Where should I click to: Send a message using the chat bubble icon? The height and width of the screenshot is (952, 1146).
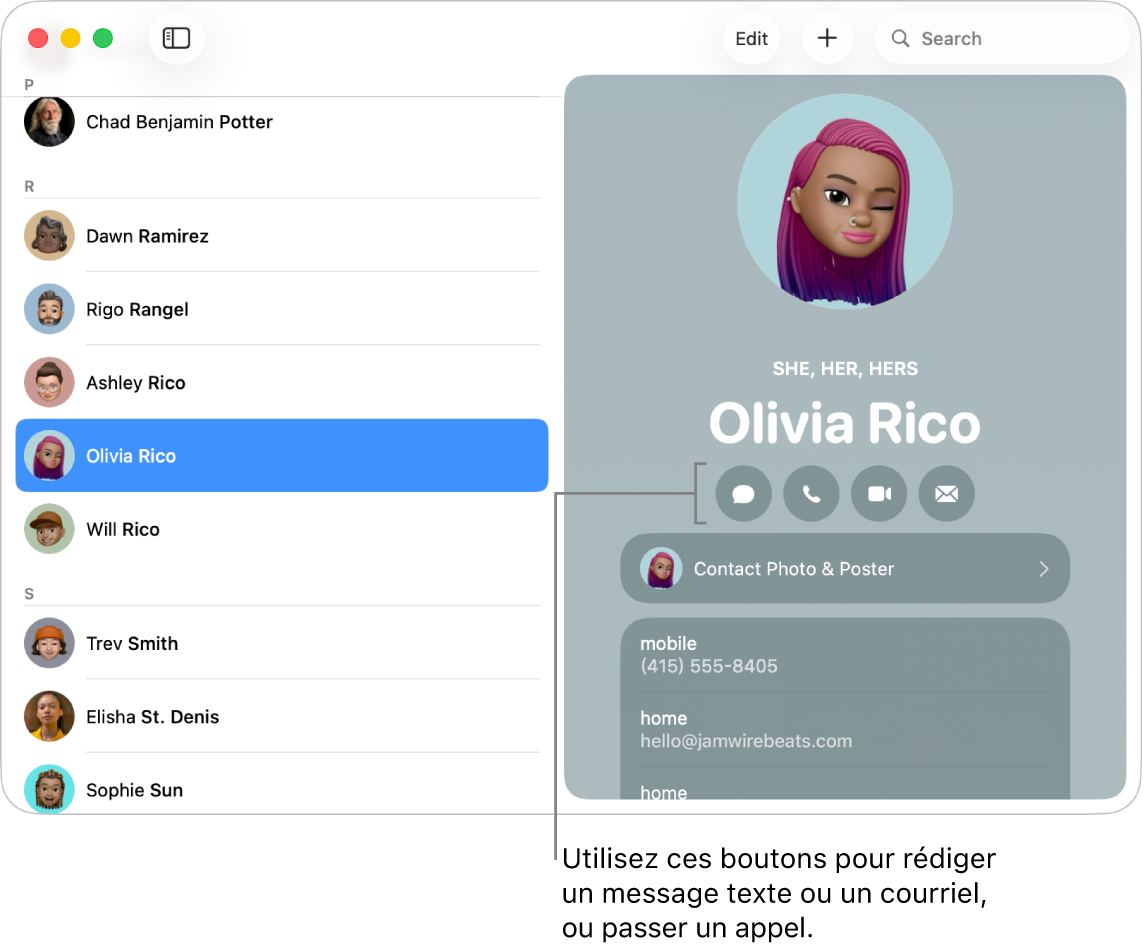click(743, 493)
